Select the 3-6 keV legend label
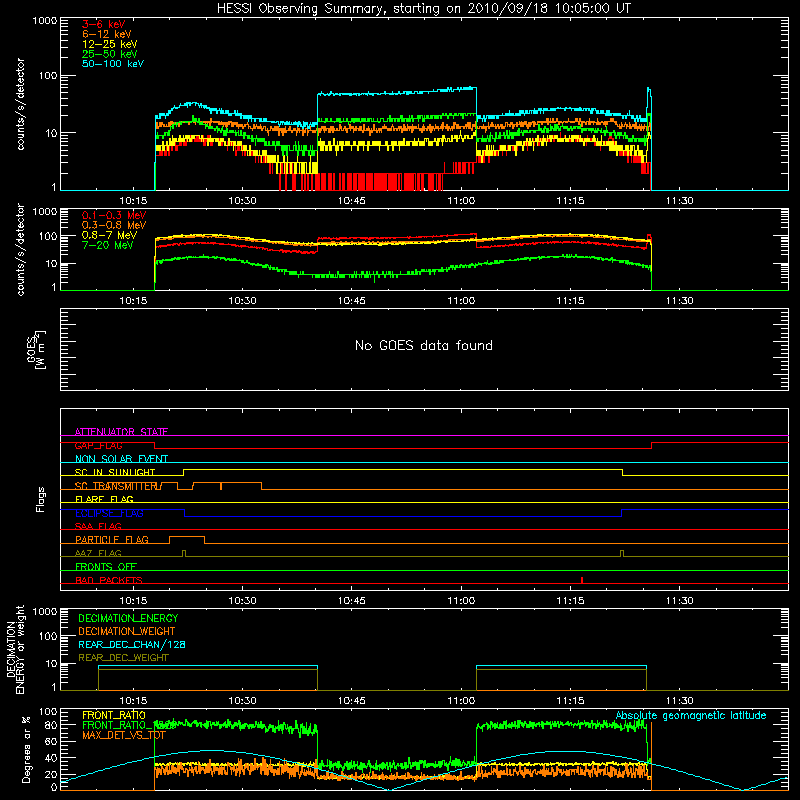The image size is (800, 800). [x=104, y=24]
